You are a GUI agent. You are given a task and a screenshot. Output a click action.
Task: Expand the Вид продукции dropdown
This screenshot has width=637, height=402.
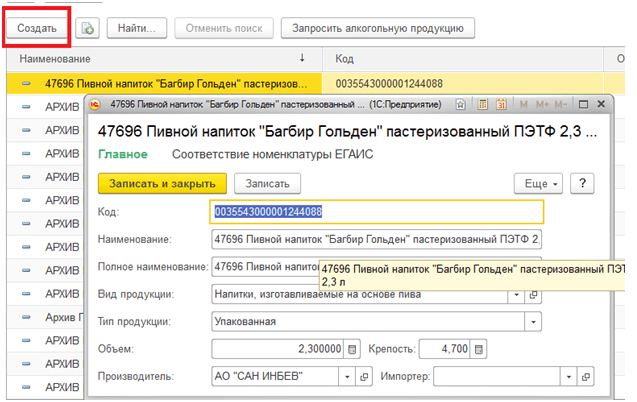tap(516, 295)
